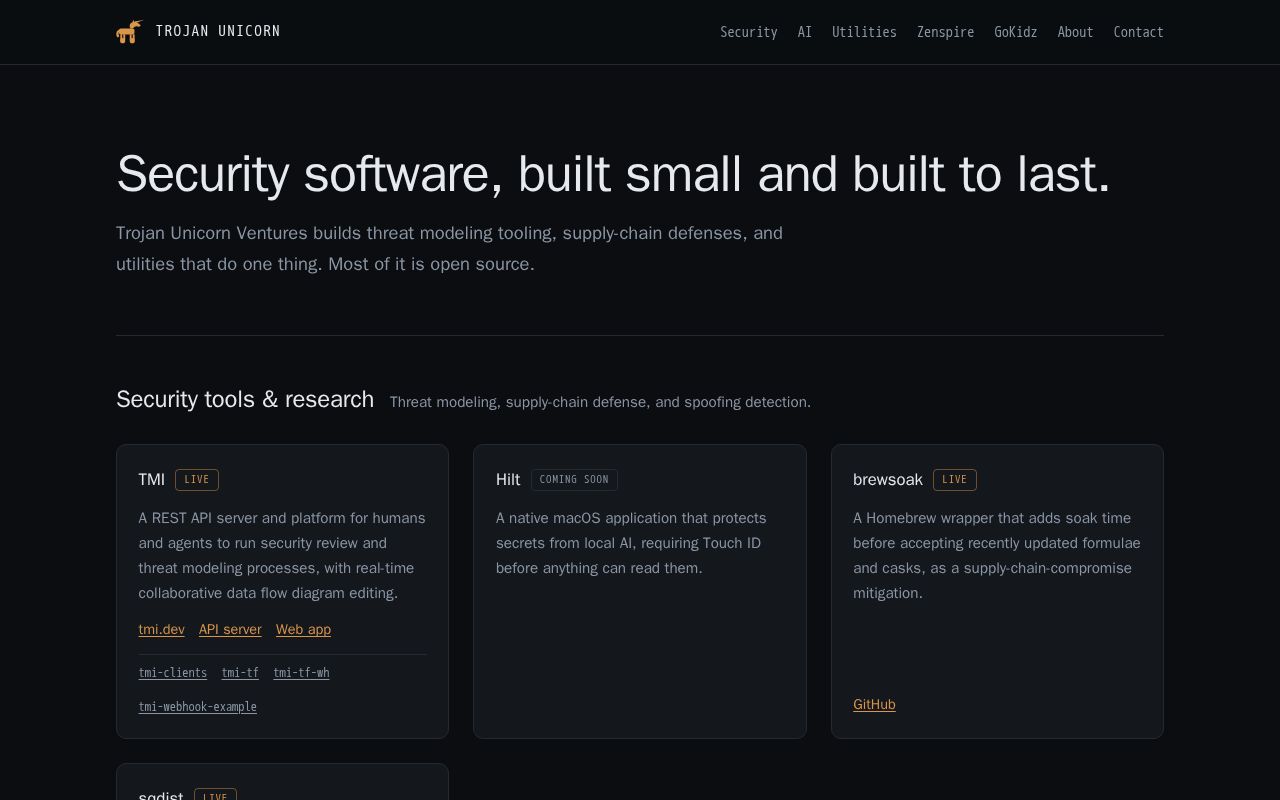Click the tmi-tf link
The width and height of the screenshot is (1280, 800).
tap(240, 673)
